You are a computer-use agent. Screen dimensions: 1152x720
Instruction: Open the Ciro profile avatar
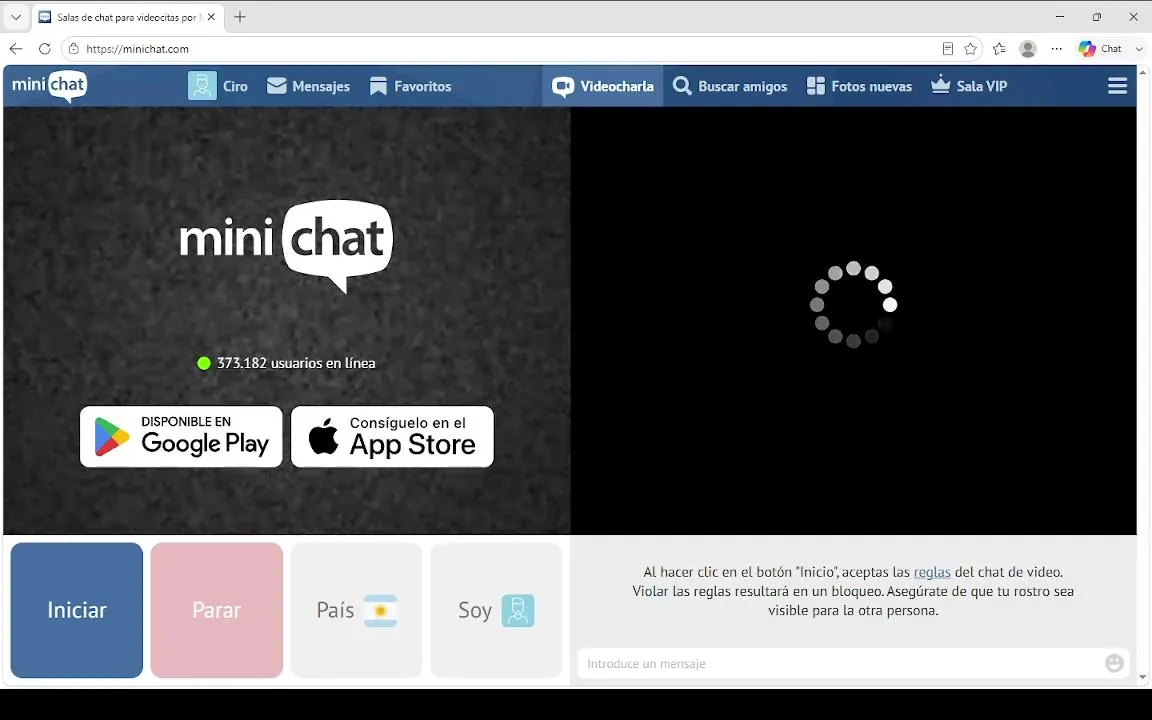click(202, 86)
